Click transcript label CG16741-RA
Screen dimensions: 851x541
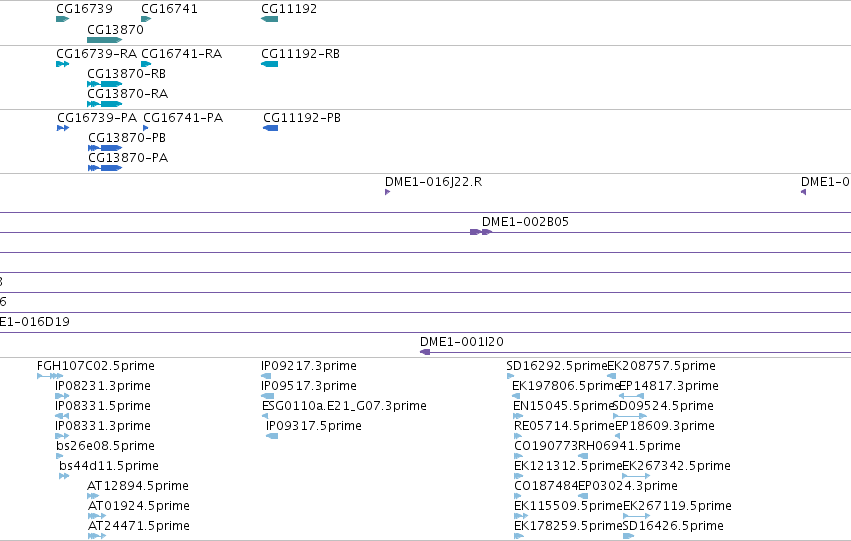click(181, 54)
